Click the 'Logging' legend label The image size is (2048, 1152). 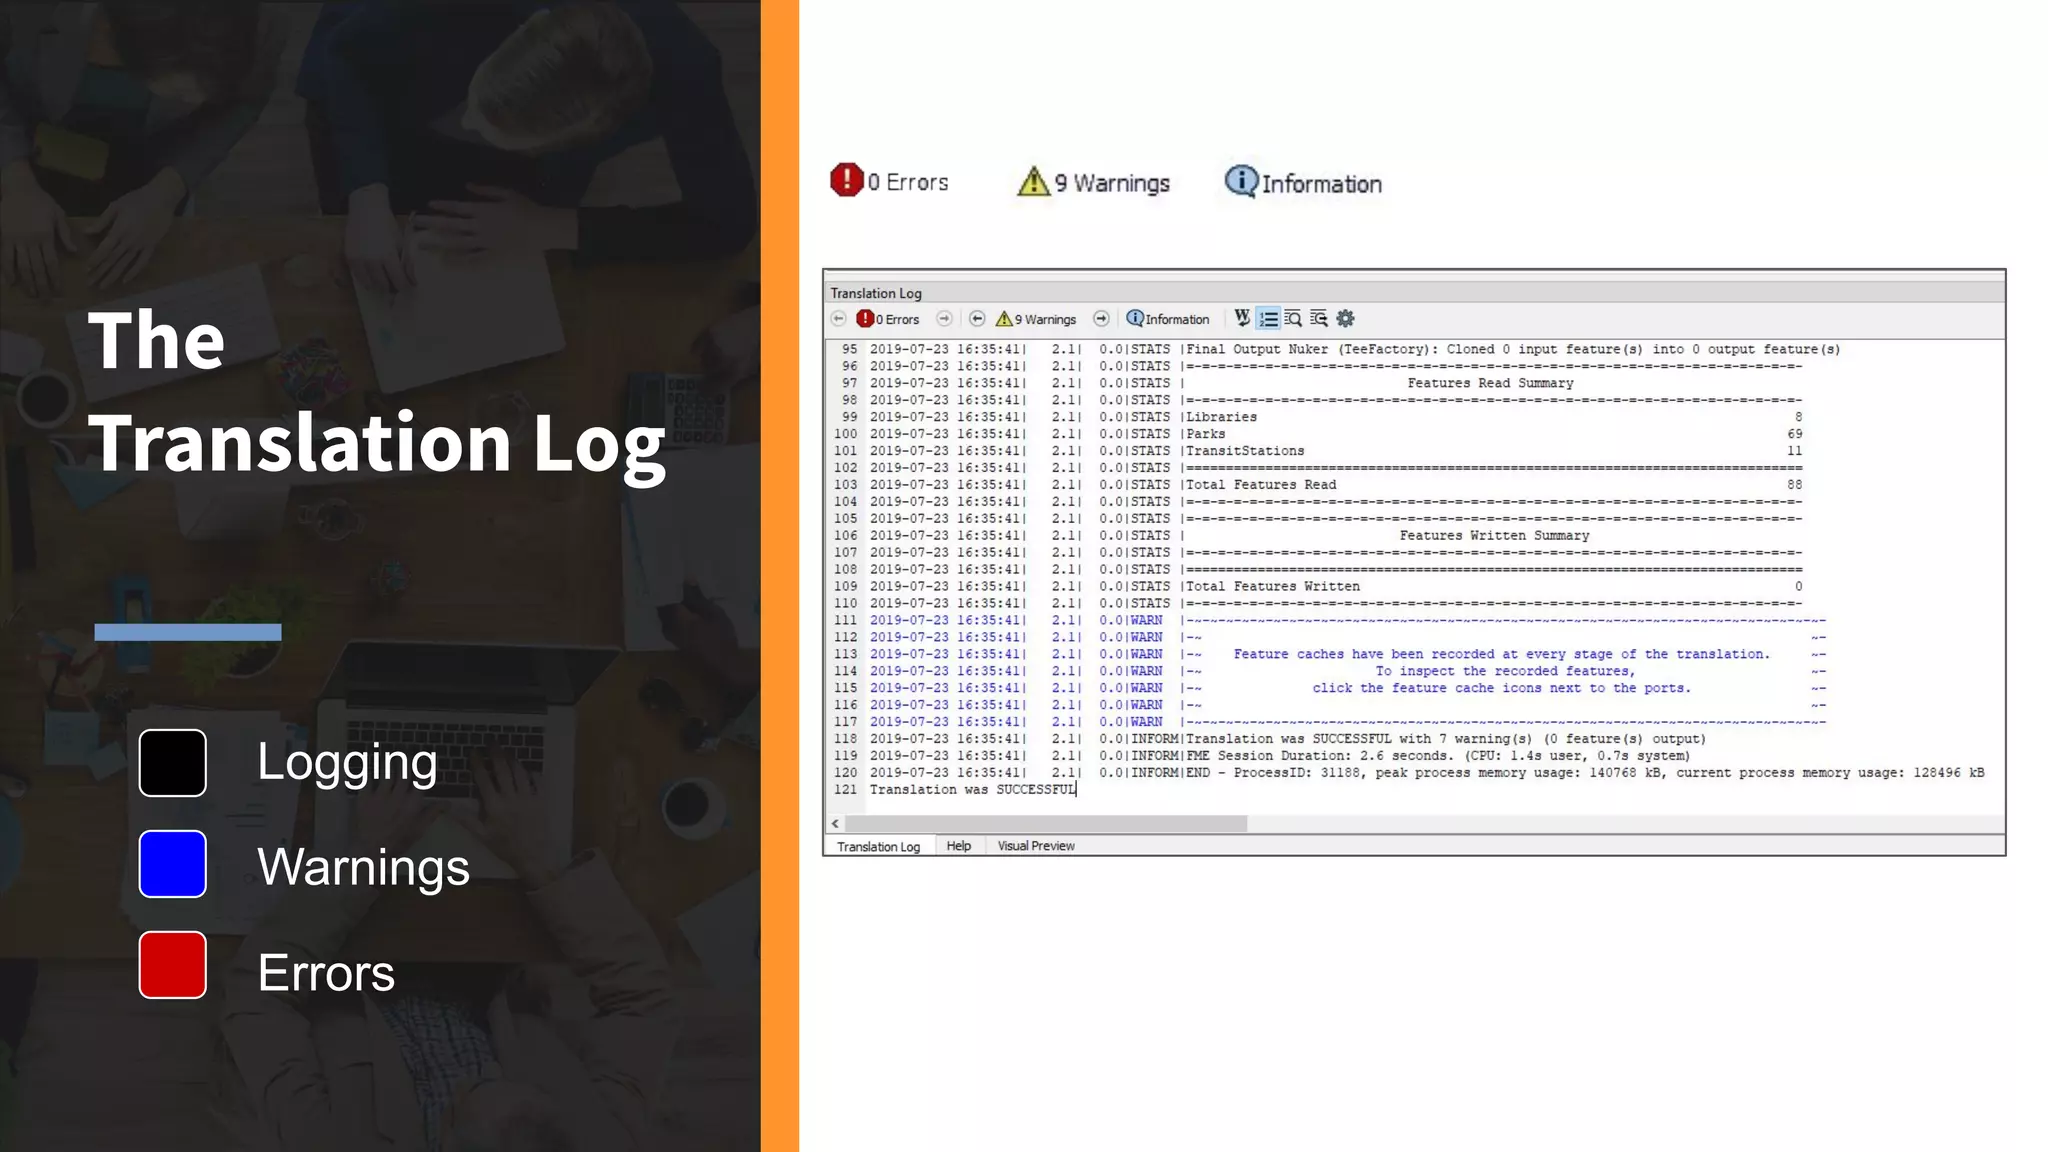tap(347, 763)
